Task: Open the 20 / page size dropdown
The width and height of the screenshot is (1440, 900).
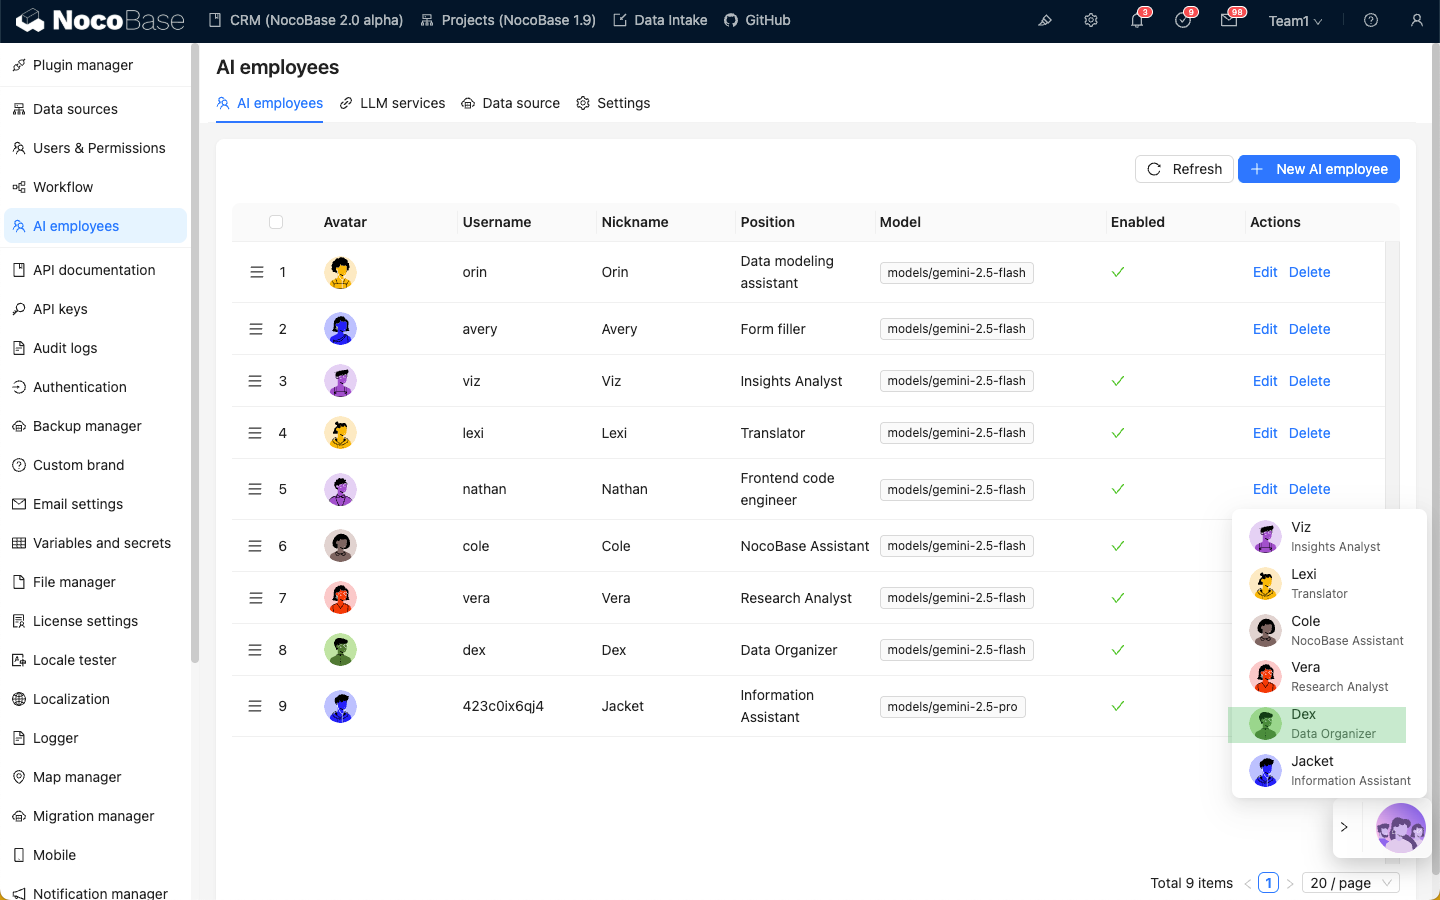Action: 1352,883
